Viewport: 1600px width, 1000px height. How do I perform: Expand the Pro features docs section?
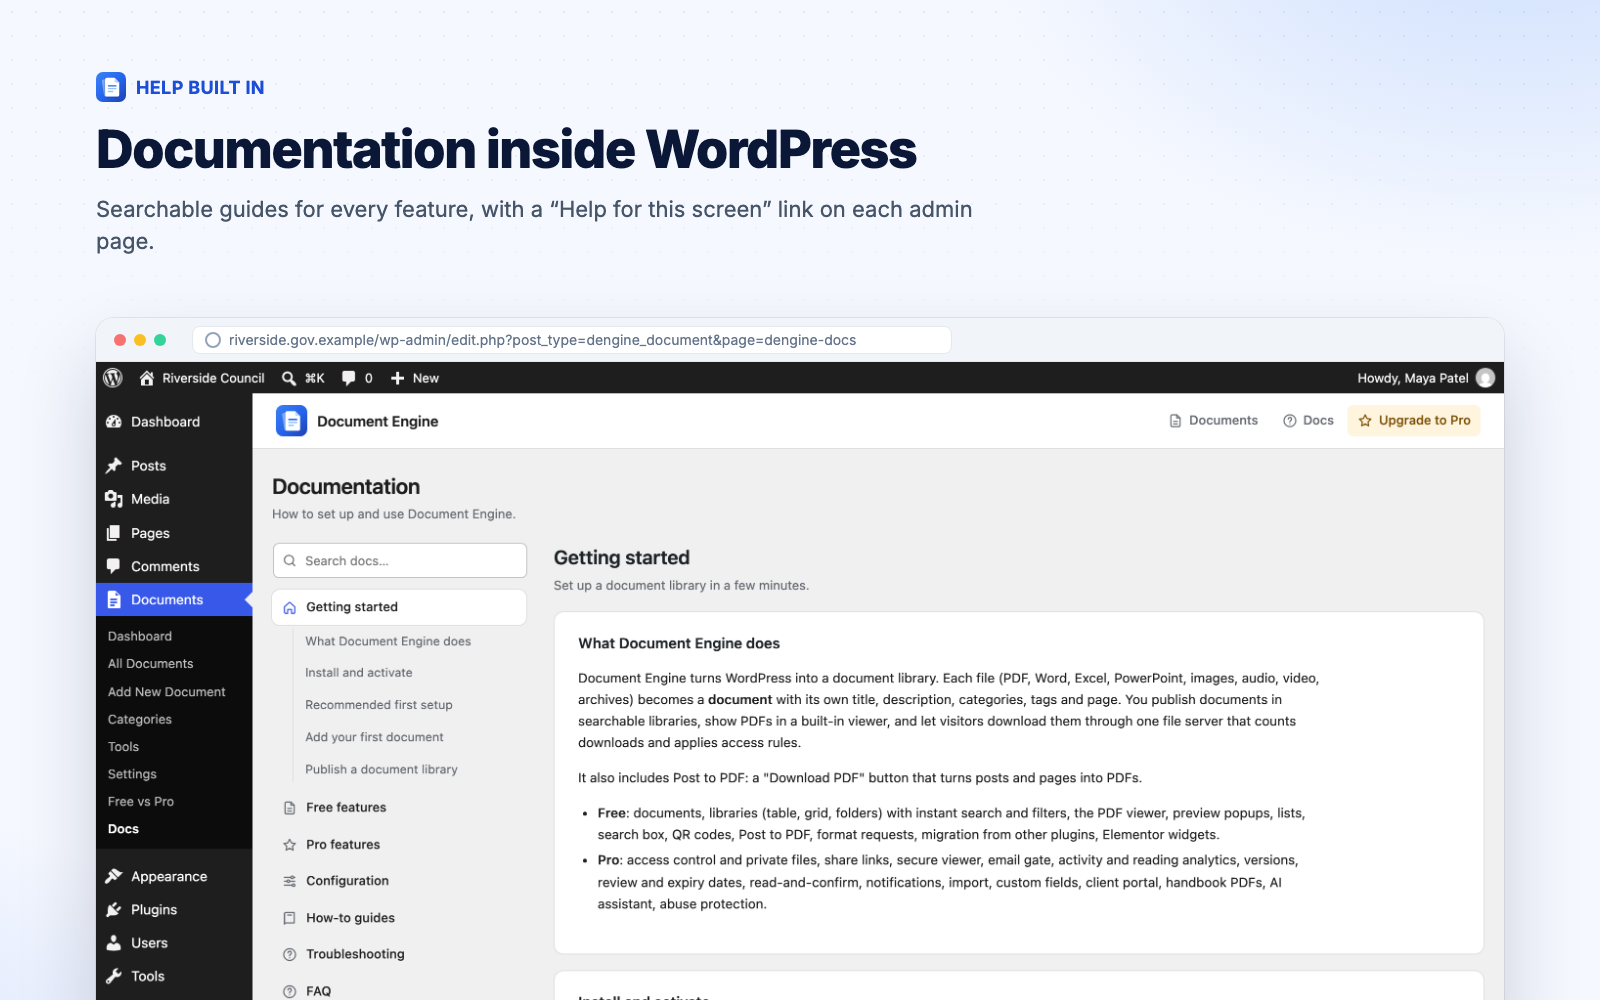click(x=400, y=845)
